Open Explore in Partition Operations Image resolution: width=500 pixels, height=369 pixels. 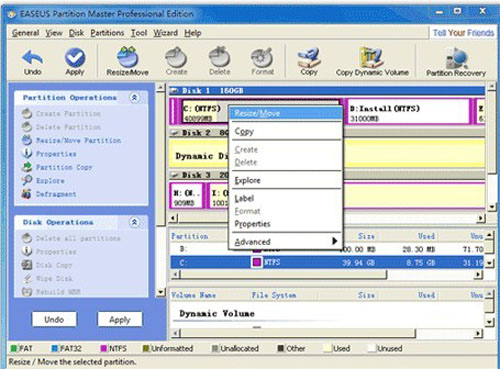click(x=43, y=180)
